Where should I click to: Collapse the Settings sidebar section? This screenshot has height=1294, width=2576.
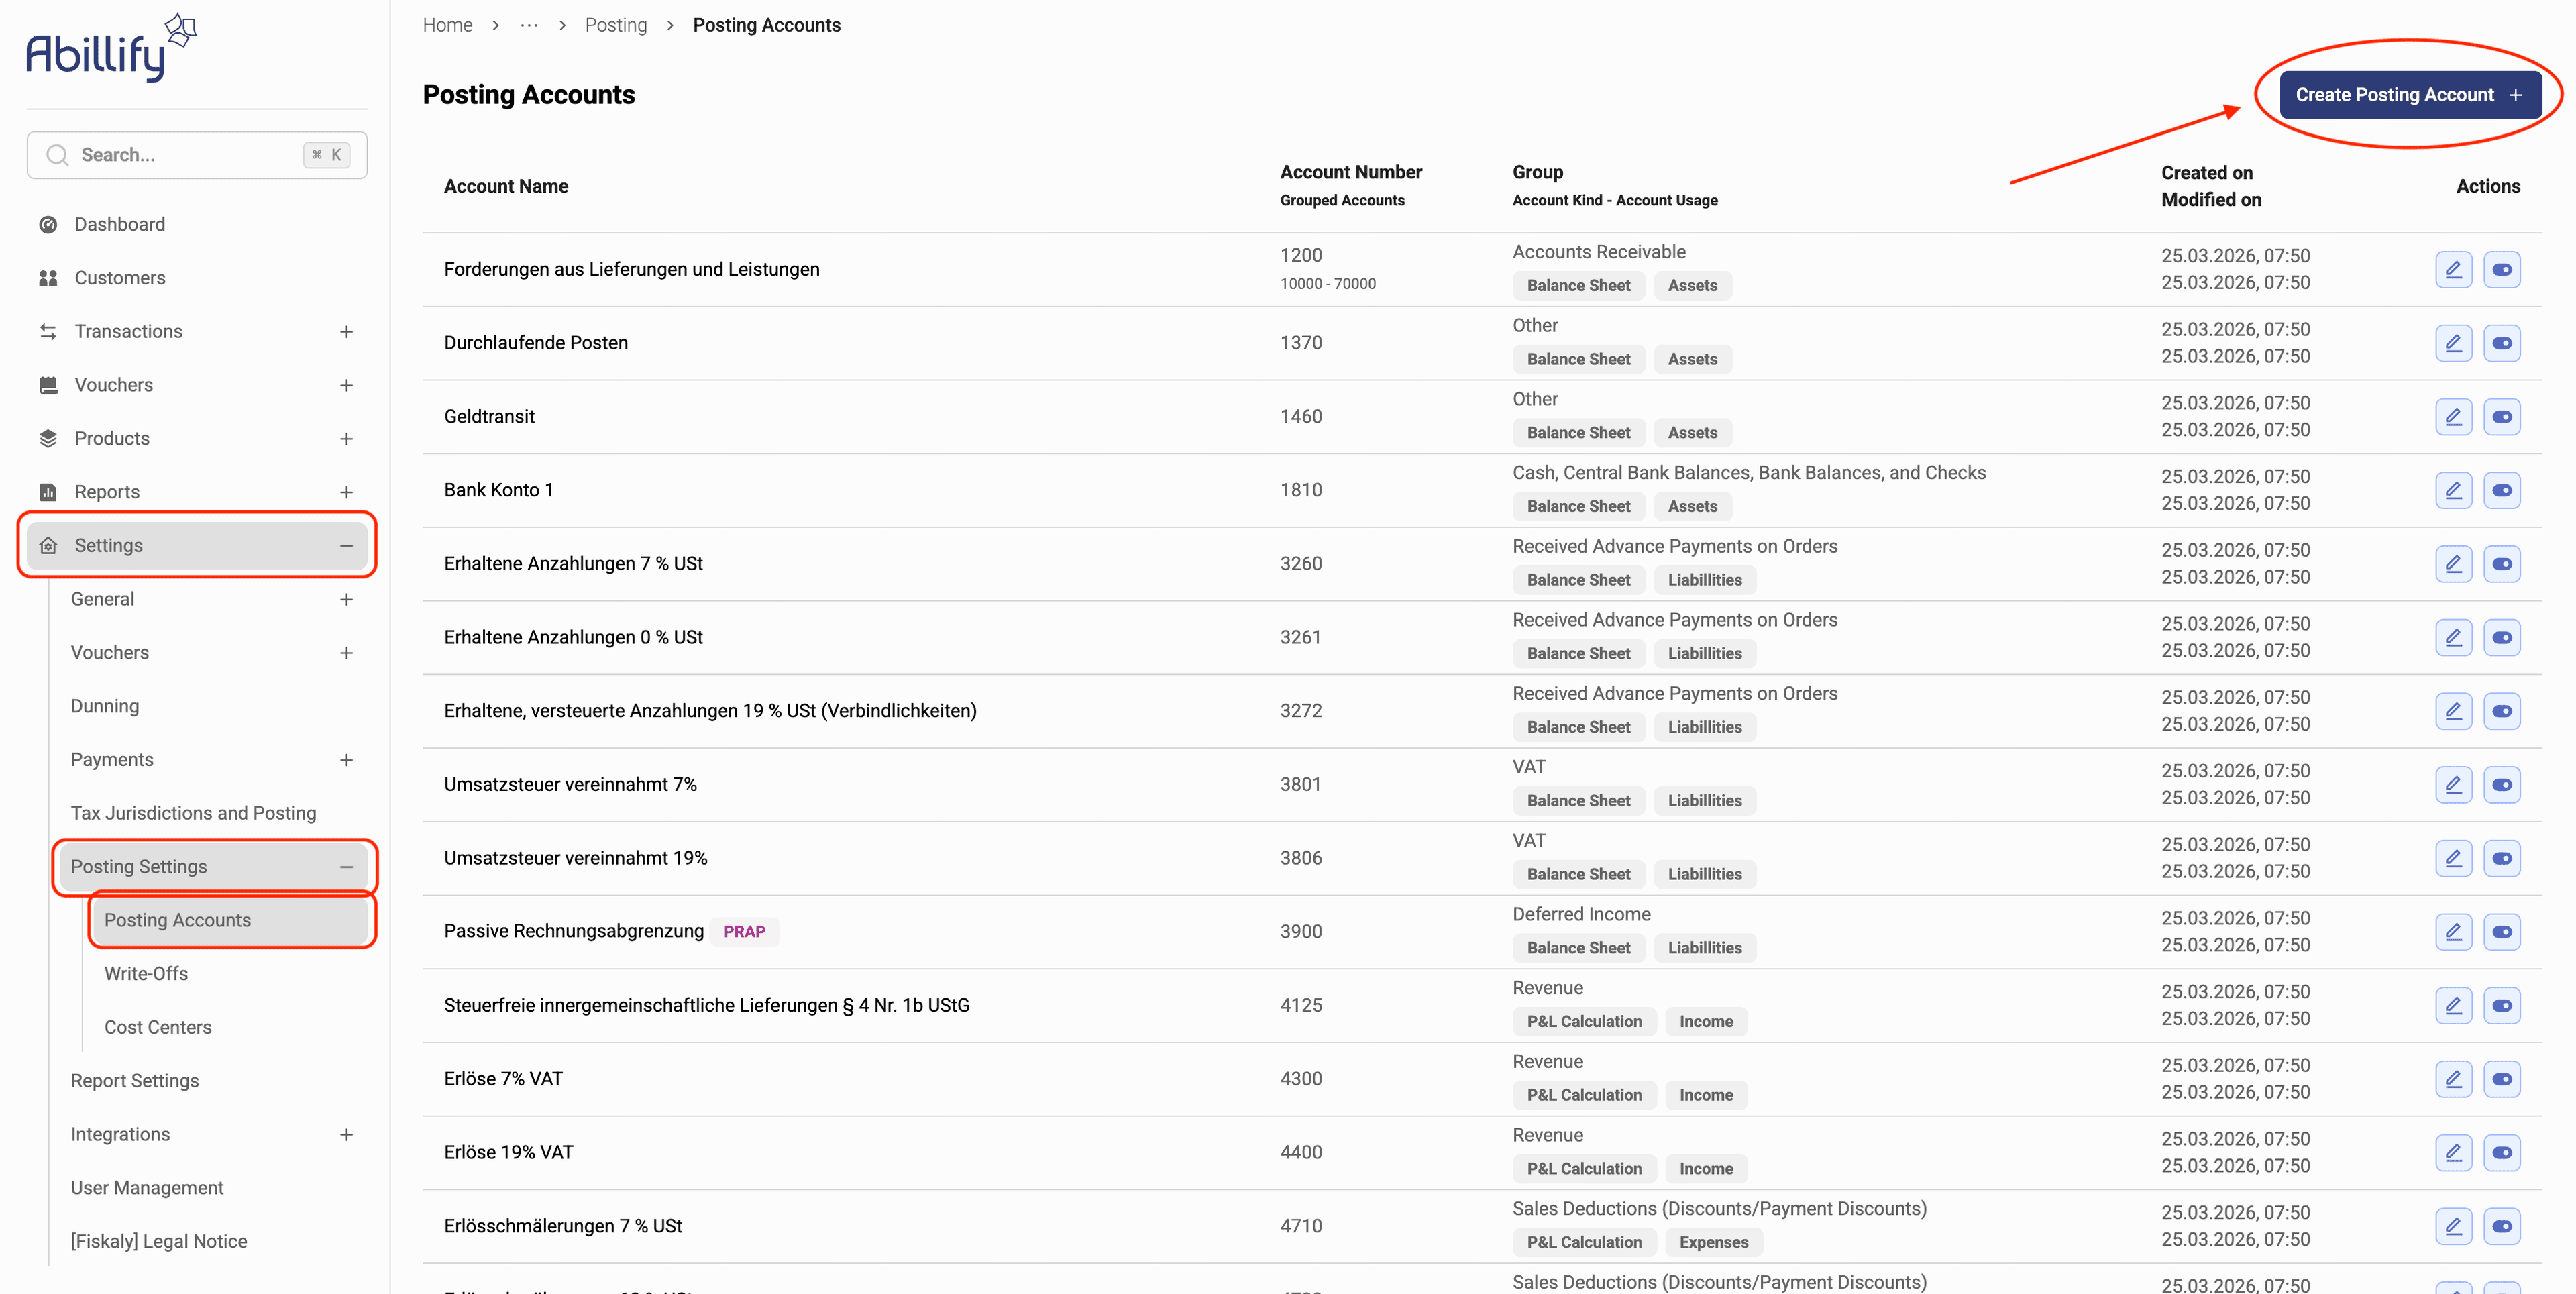coord(346,546)
